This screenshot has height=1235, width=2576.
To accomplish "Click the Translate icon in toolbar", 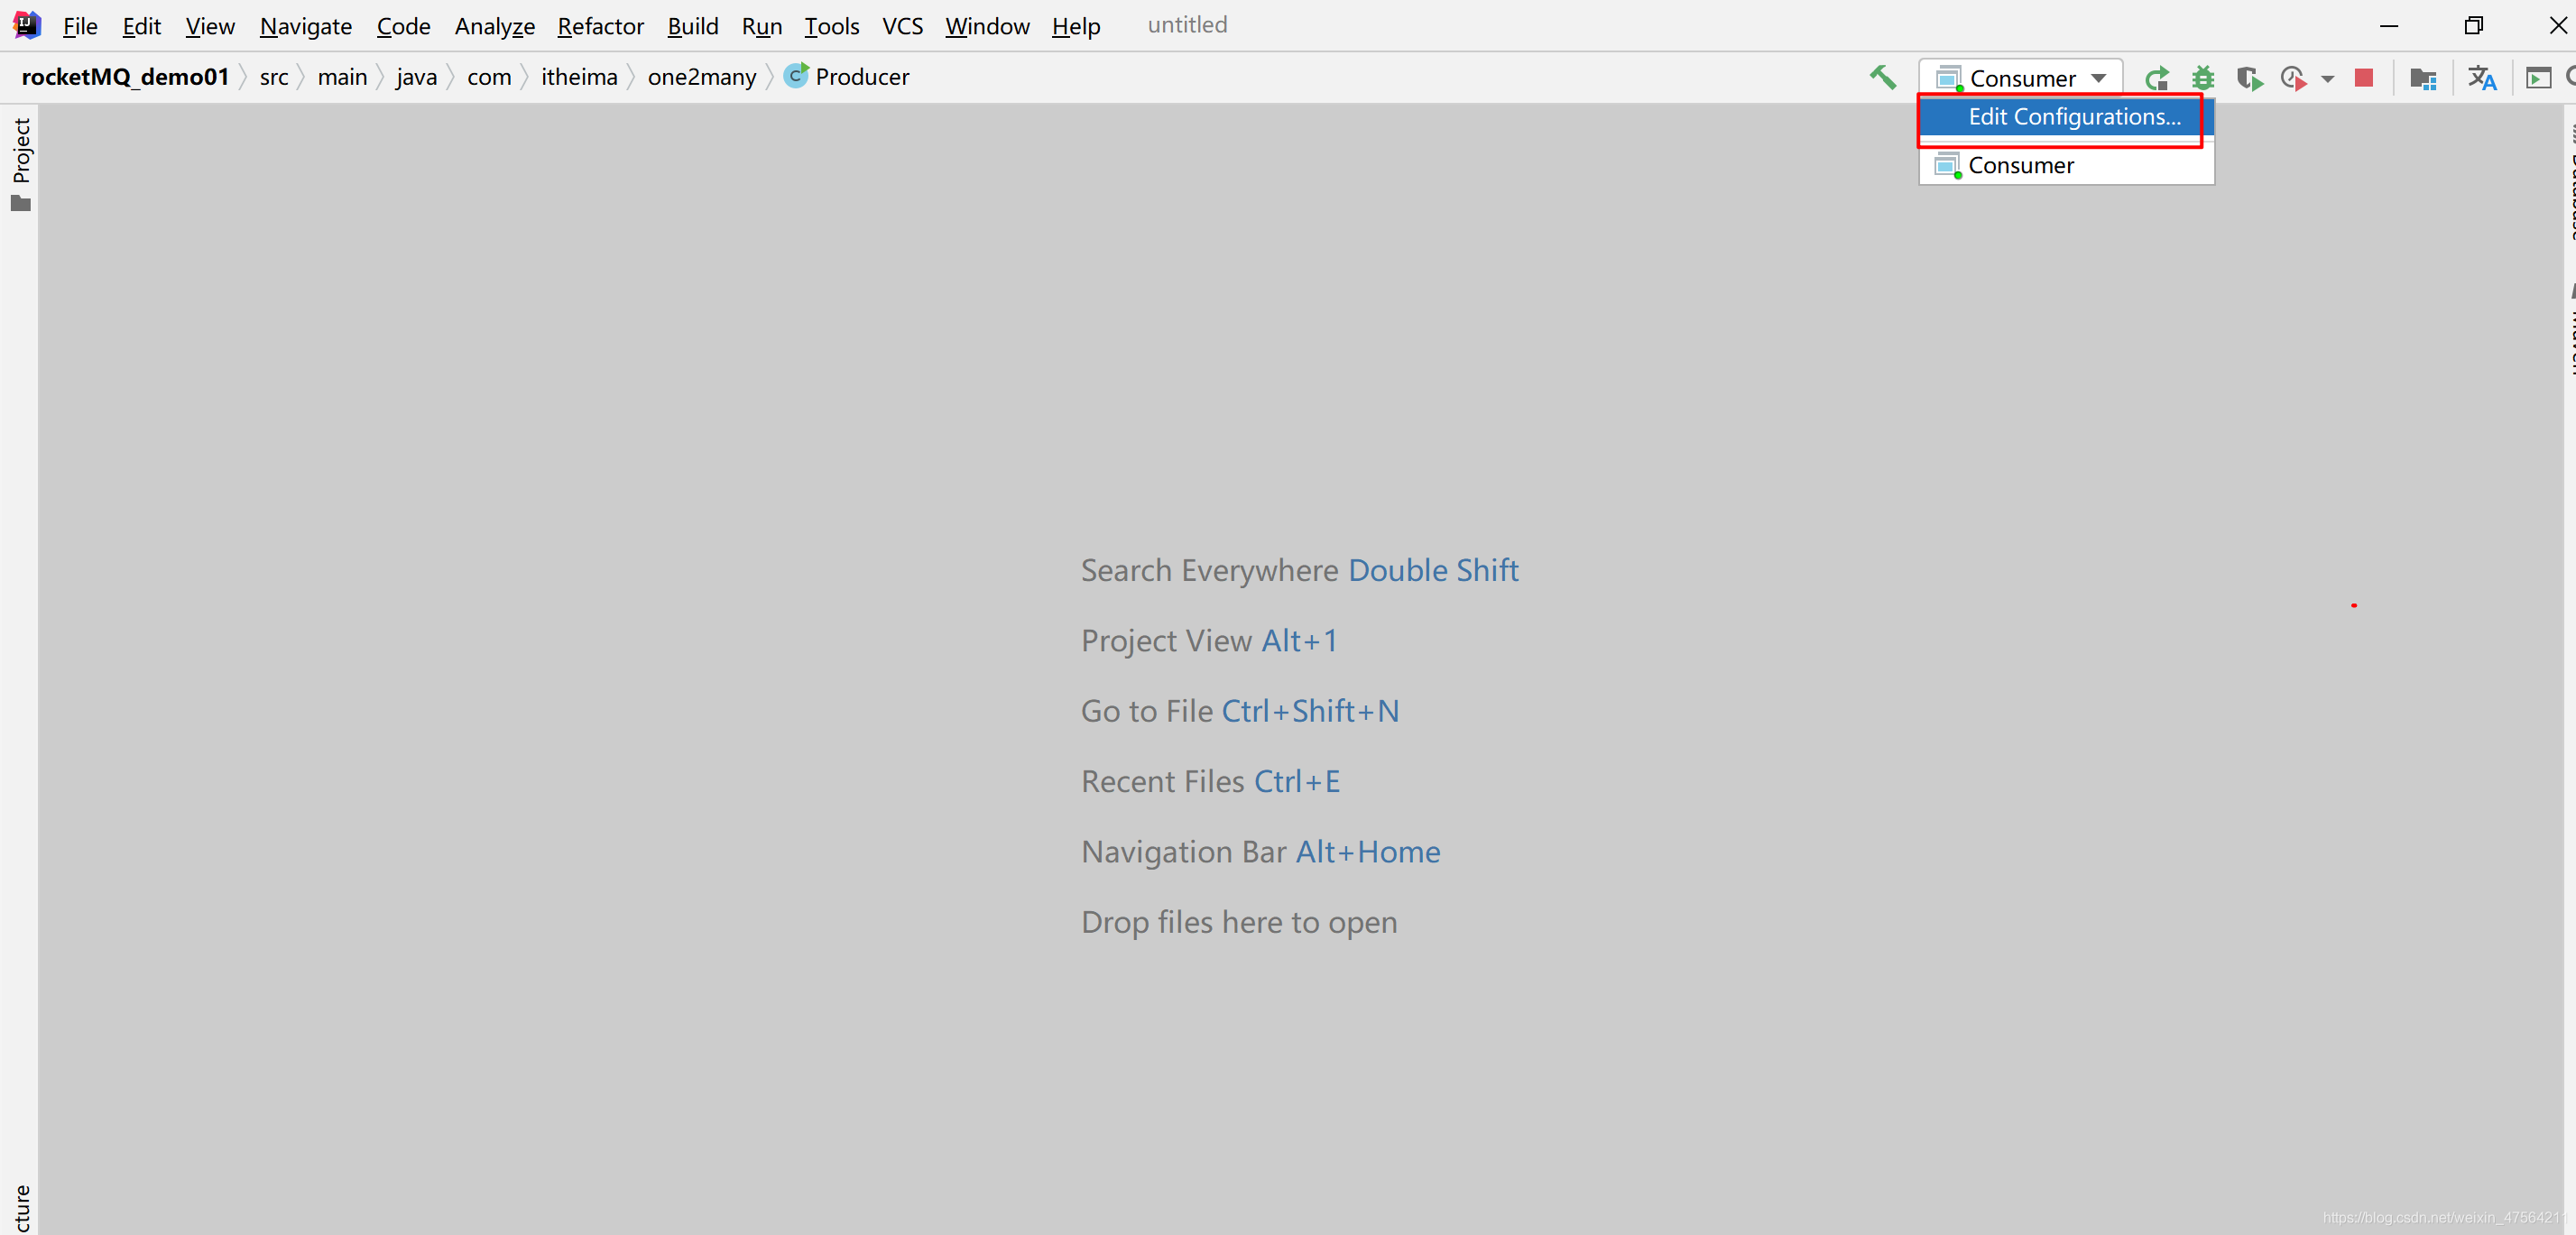I will (2482, 78).
